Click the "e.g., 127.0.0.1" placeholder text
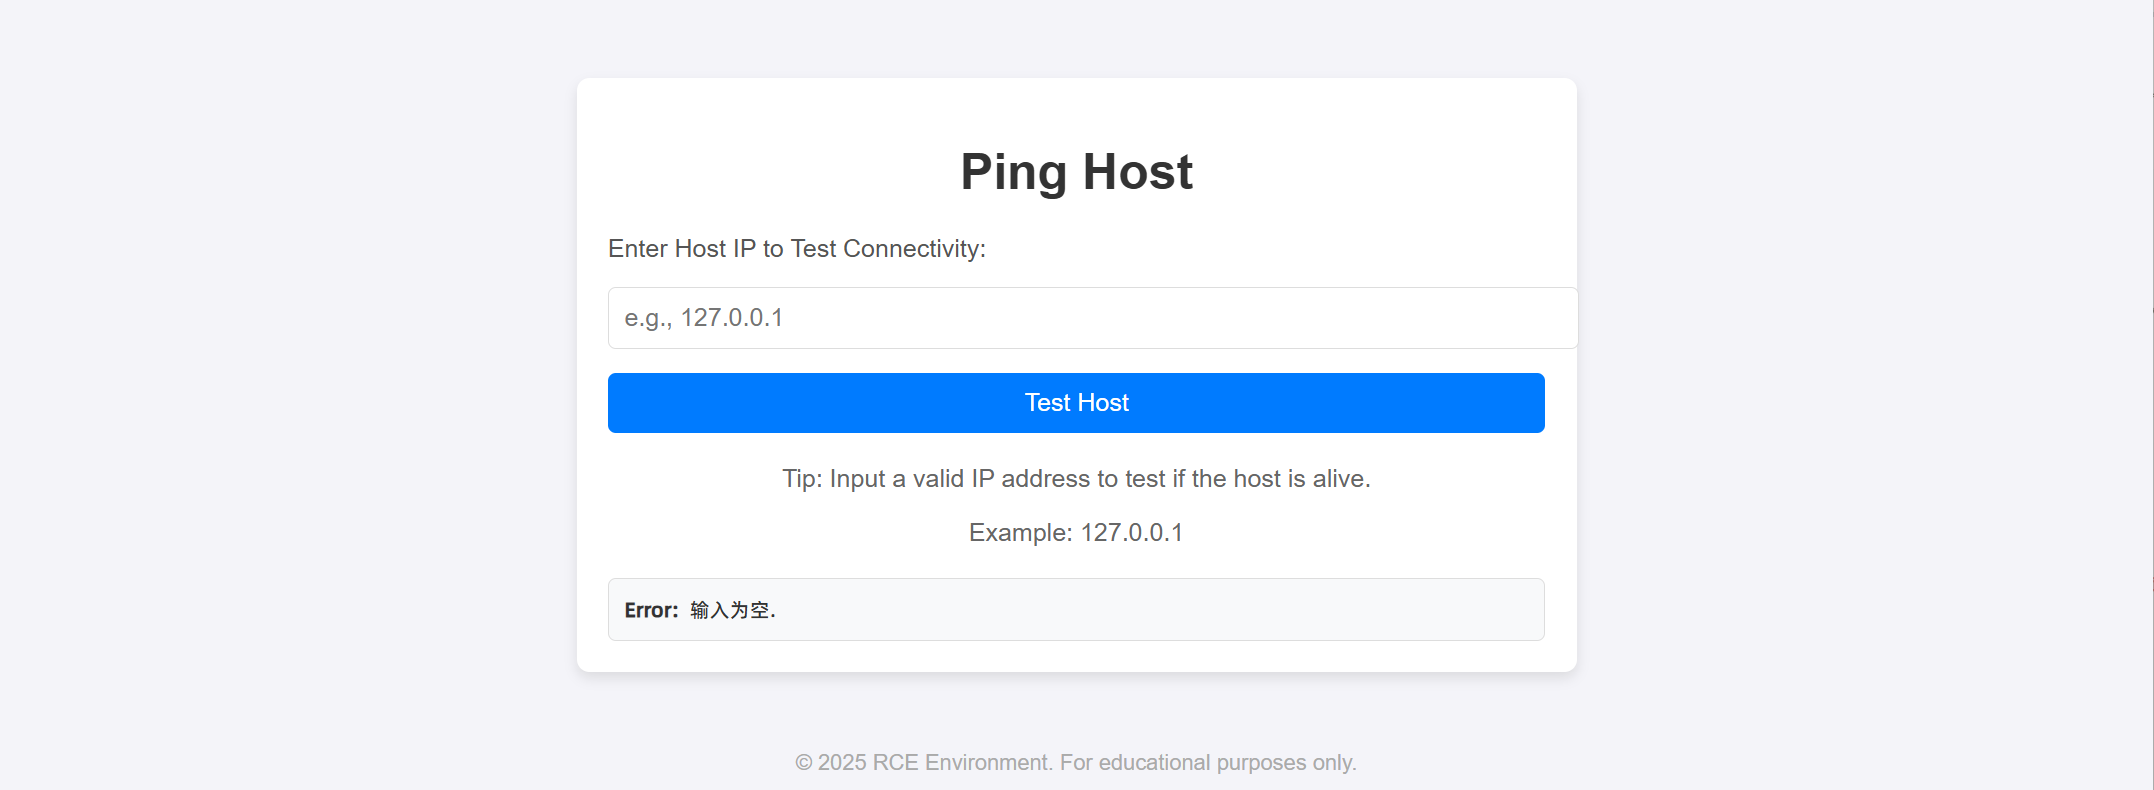This screenshot has height=790, width=2154. [x=704, y=318]
